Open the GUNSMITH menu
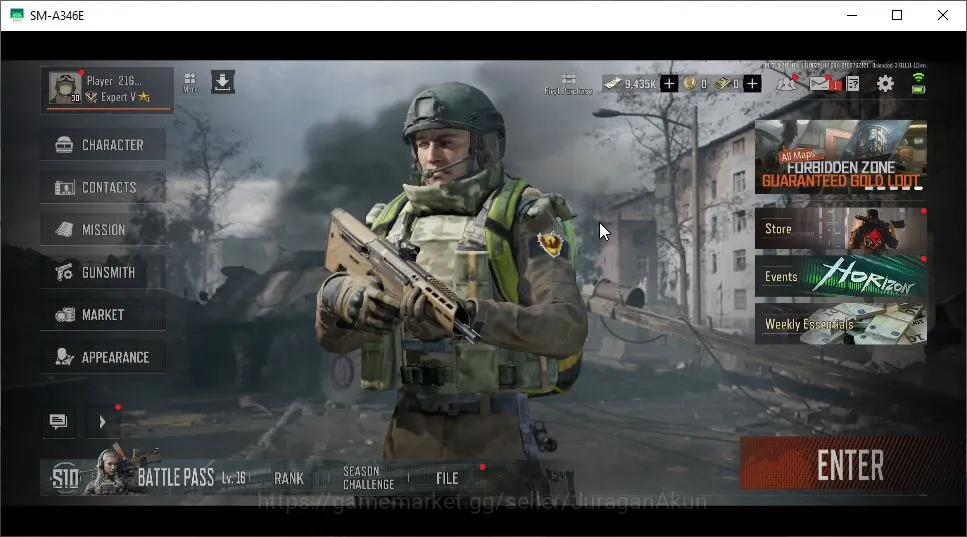 [103, 273]
